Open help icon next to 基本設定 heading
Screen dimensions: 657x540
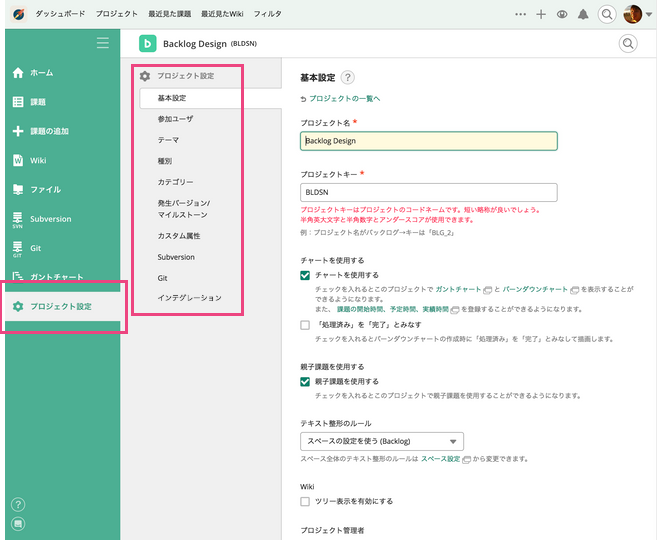point(347,78)
